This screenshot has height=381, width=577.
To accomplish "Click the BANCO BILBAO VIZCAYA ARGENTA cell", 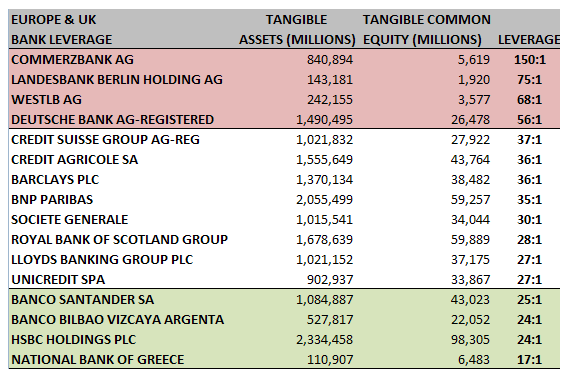I will 118,320.
